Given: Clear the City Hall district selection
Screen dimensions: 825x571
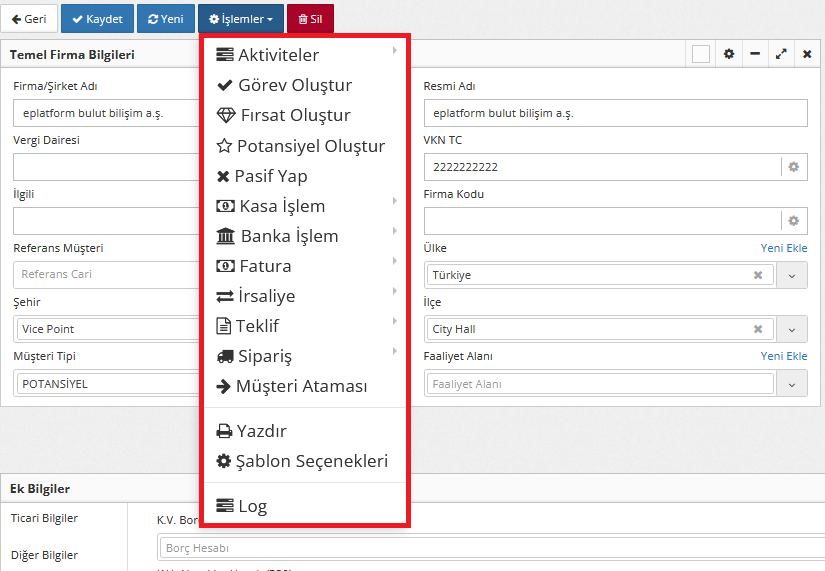Looking at the screenshot, I should (758, 329).
